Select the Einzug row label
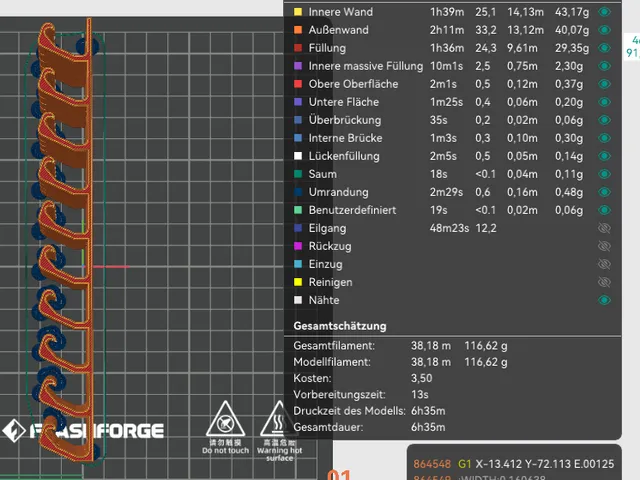Image resolution: width=640 pixels, height=480 pixels. click(x=325, y=264)
